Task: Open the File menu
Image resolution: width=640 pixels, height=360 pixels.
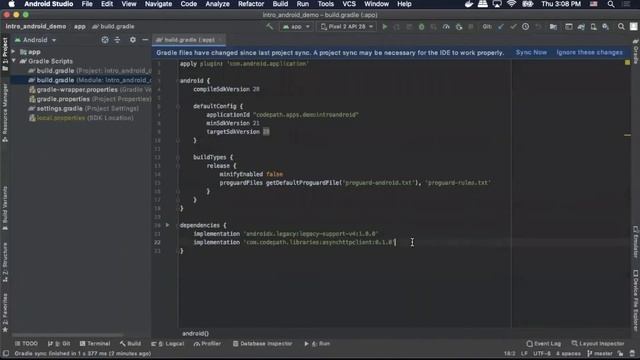Action: pos(87,4)
